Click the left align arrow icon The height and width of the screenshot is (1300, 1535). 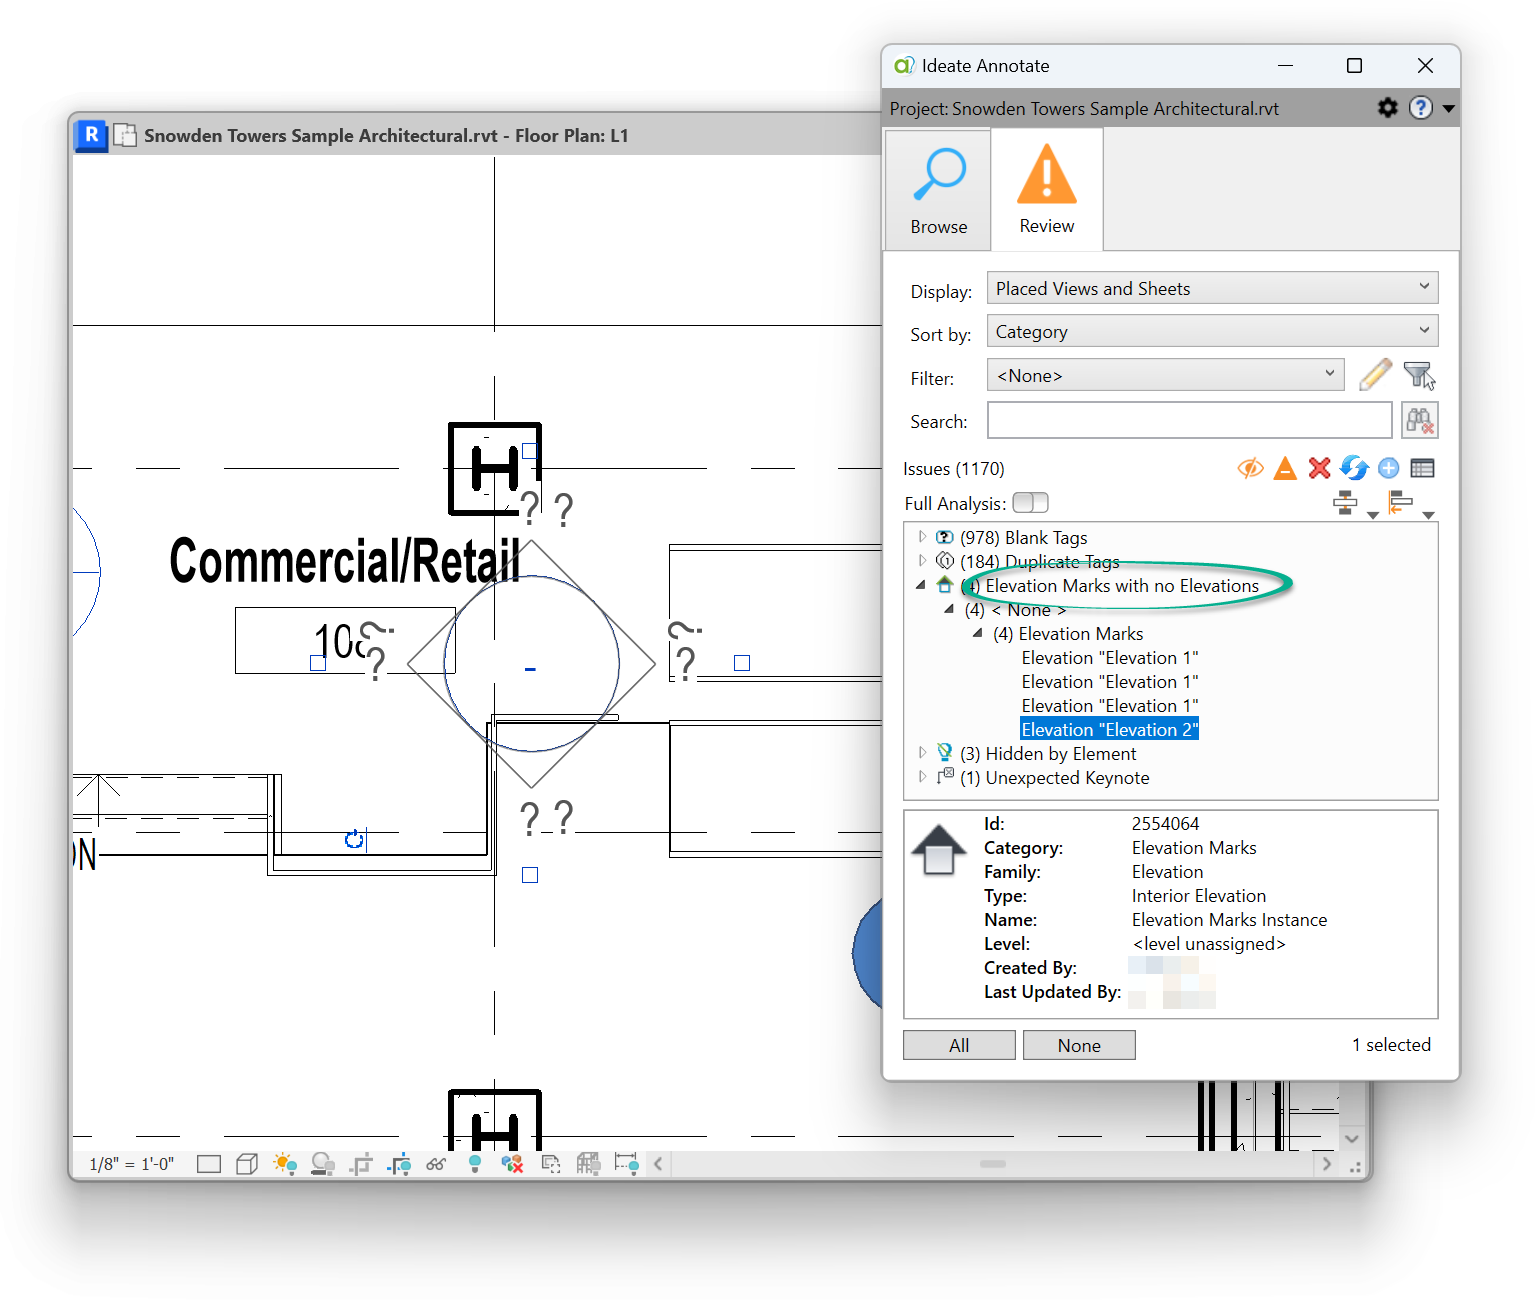(x=1400, y=503)
